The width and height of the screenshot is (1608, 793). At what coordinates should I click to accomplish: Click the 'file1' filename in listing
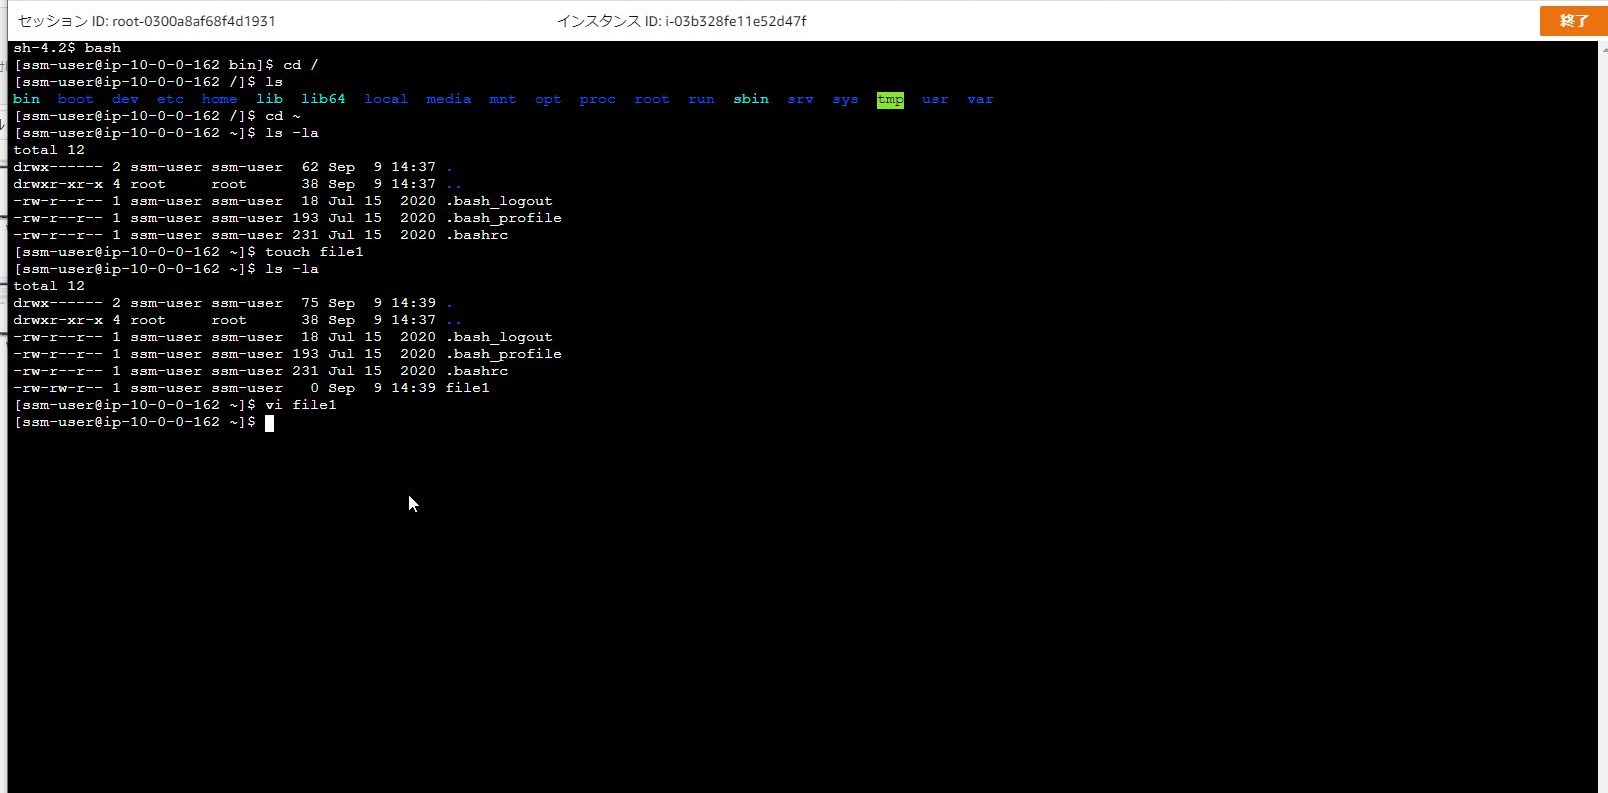(x=468, y=388)
